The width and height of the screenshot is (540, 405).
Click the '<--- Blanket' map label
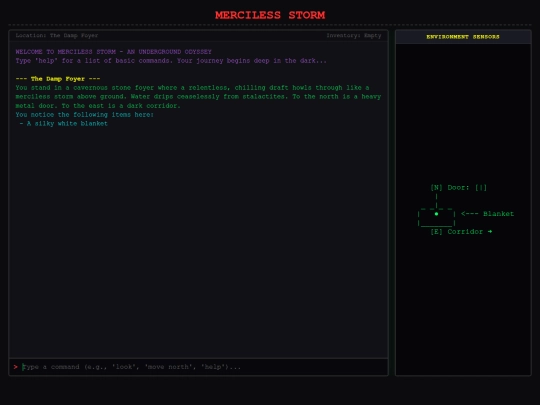487,214
